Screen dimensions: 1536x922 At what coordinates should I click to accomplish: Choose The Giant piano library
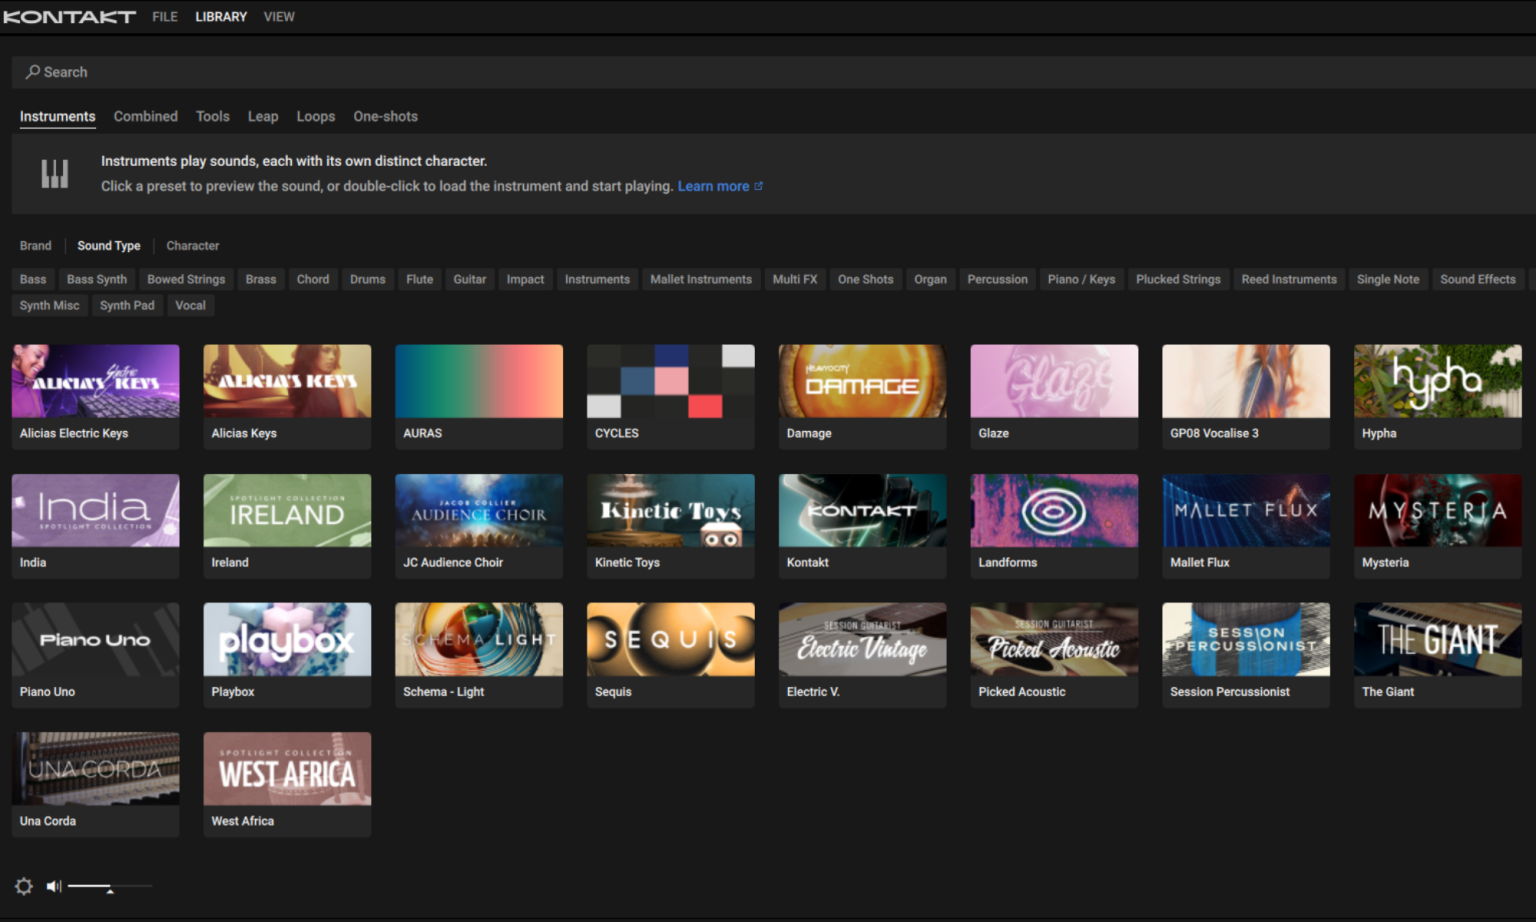[1437, 640]
